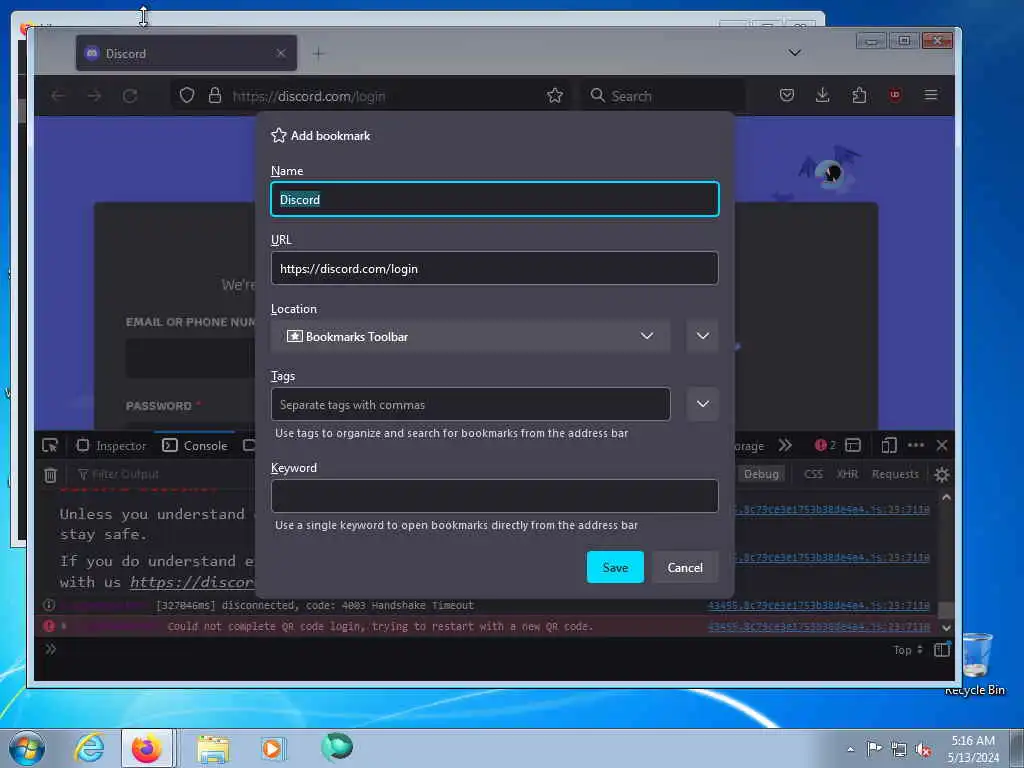Open the List all tabs chevron

pos(794,53)
